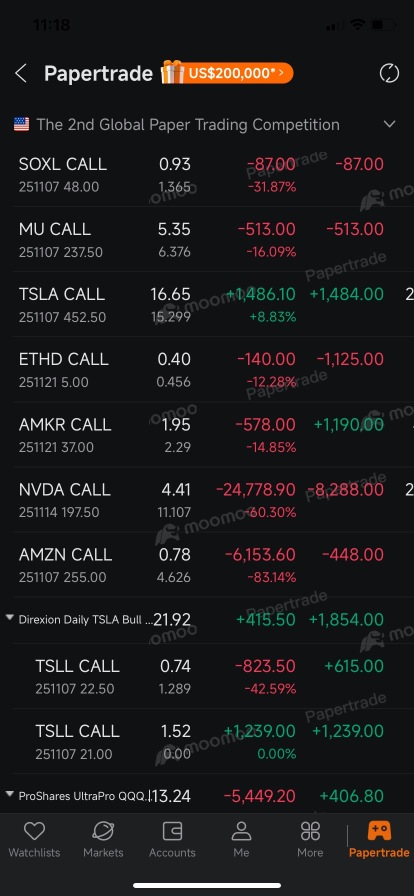Open the Watchlists heart icon
Image resolution: width=414 pixels, height=896 pixels.
pyautogui.click(x=34, y=831)
